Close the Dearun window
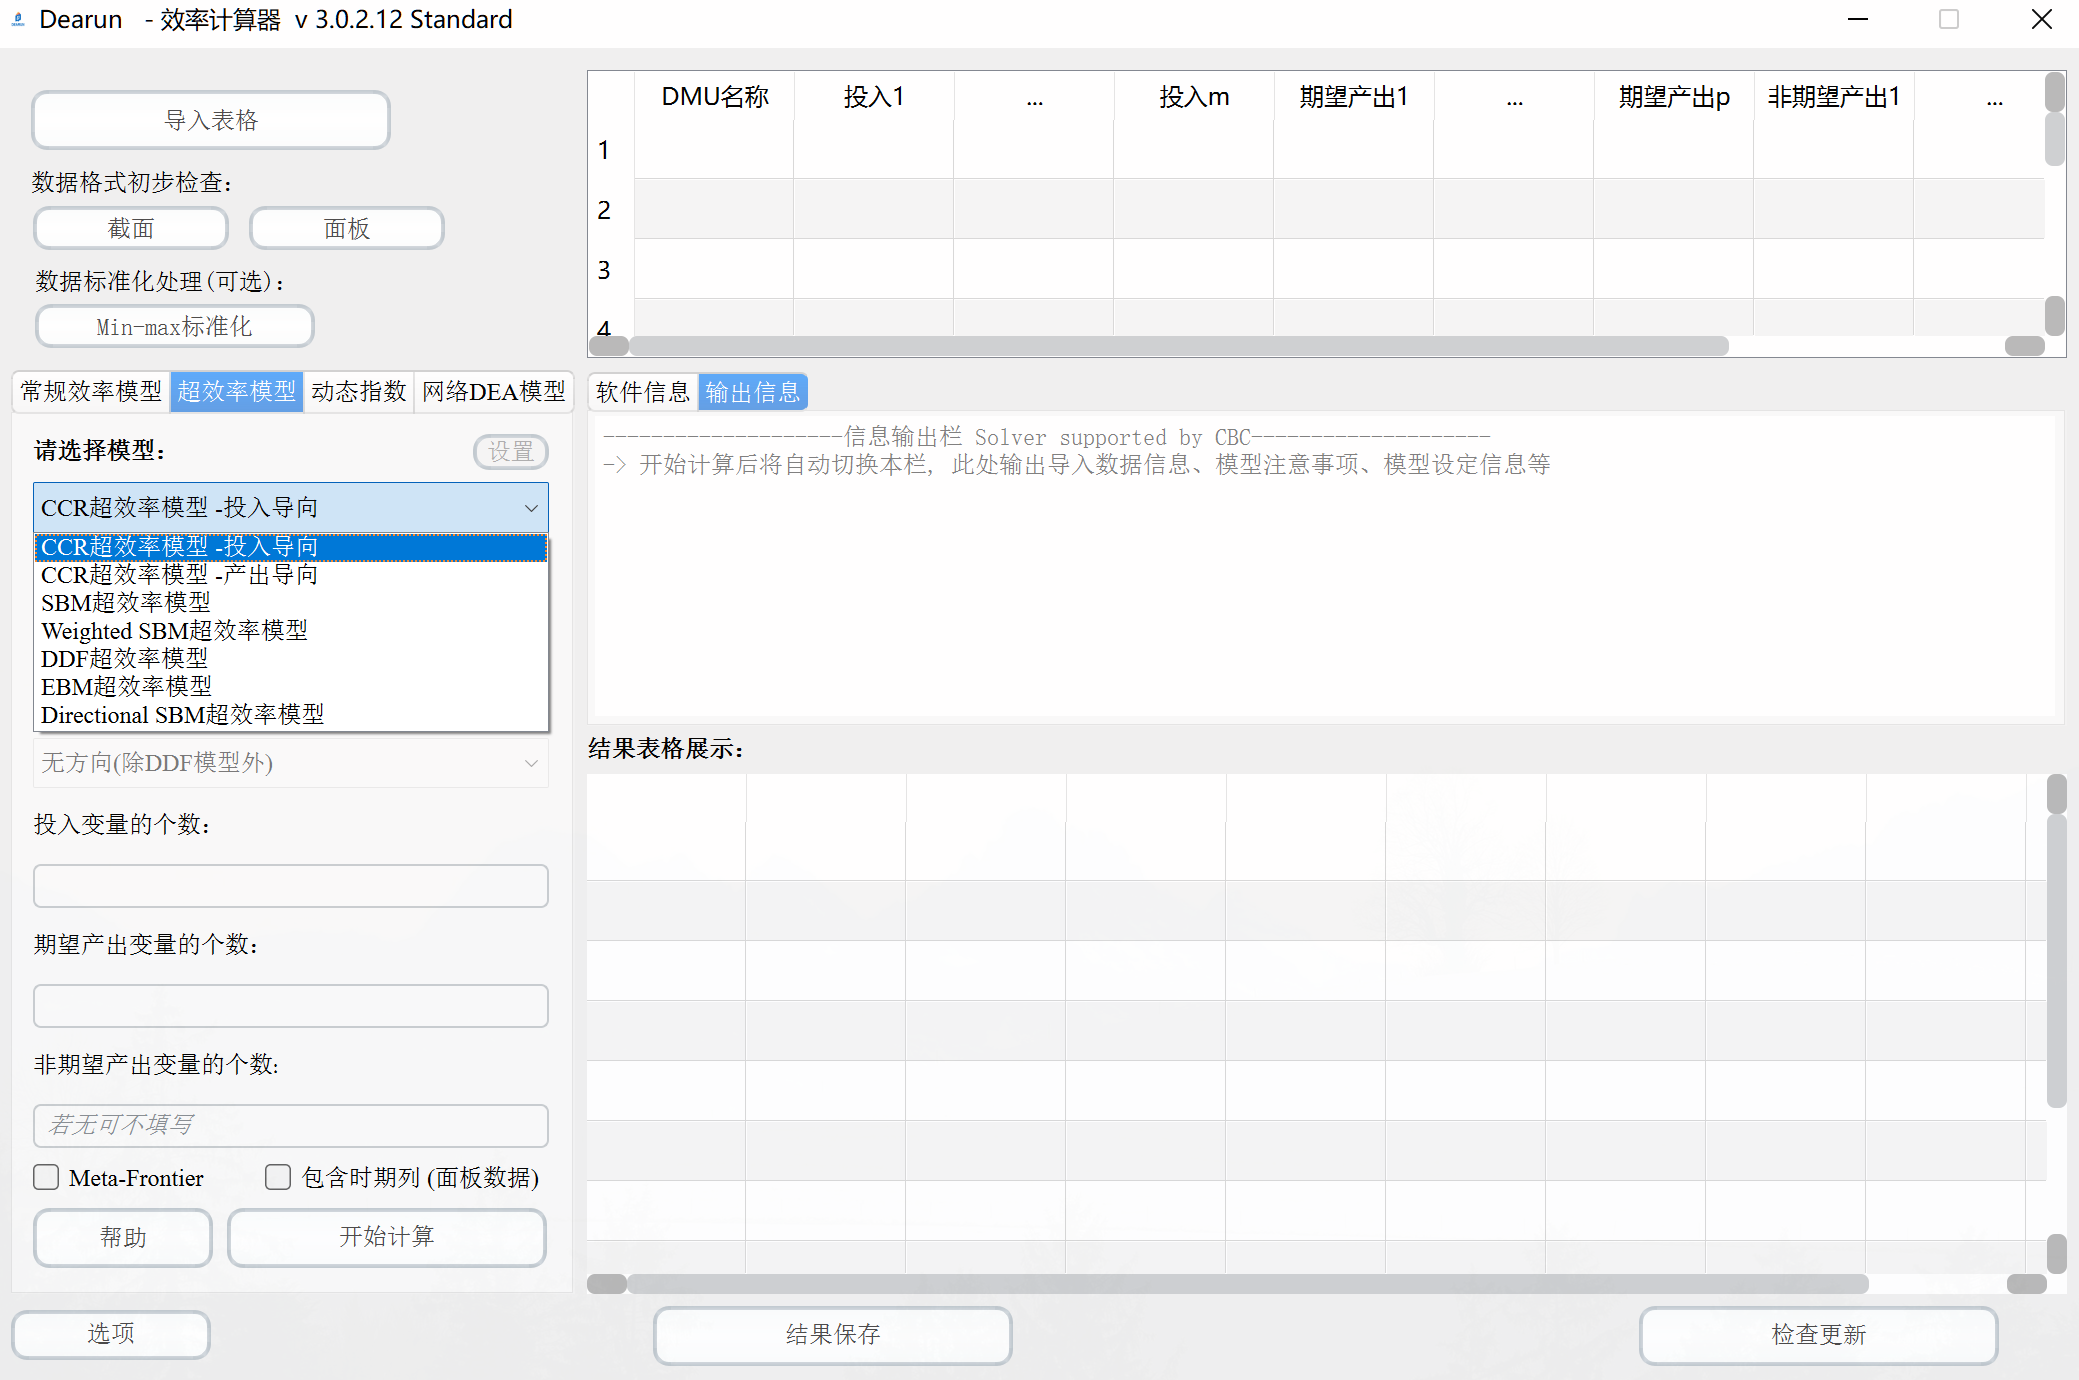The height and width of the screenshot is (1380, 2079). pos(2041,19)
